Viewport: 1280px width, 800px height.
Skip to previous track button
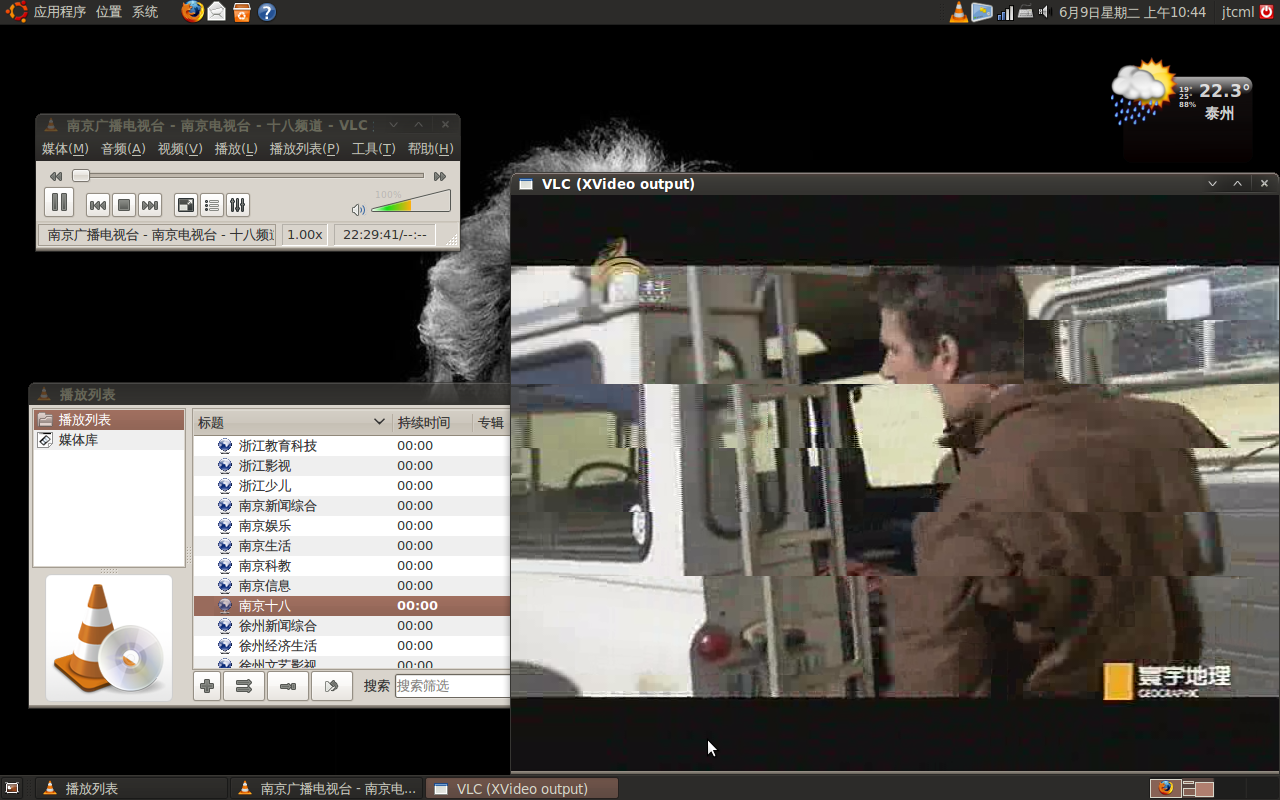coord(98,205)
